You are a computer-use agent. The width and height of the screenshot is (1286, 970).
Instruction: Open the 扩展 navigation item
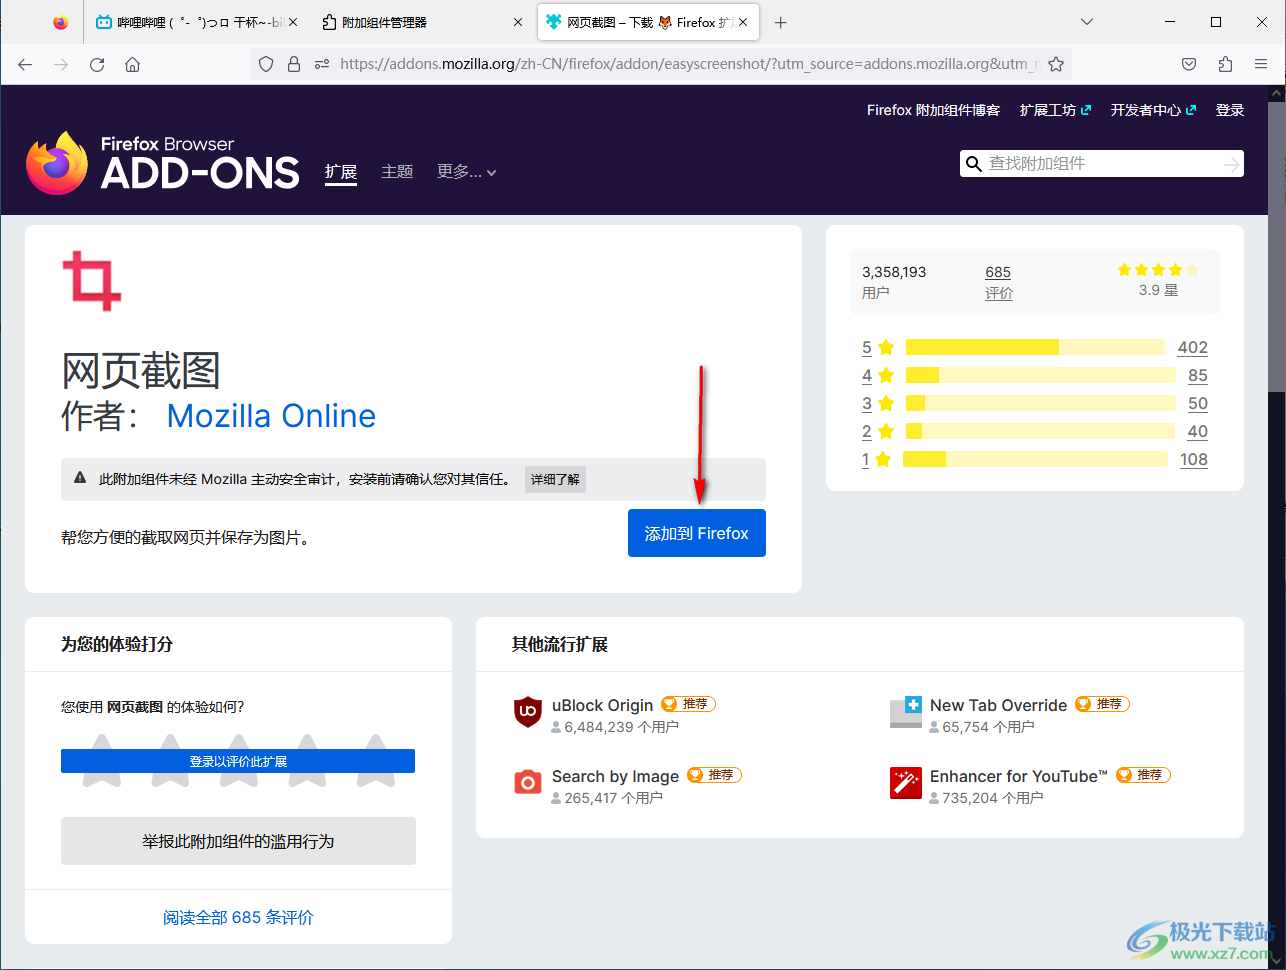pos(341,172)
